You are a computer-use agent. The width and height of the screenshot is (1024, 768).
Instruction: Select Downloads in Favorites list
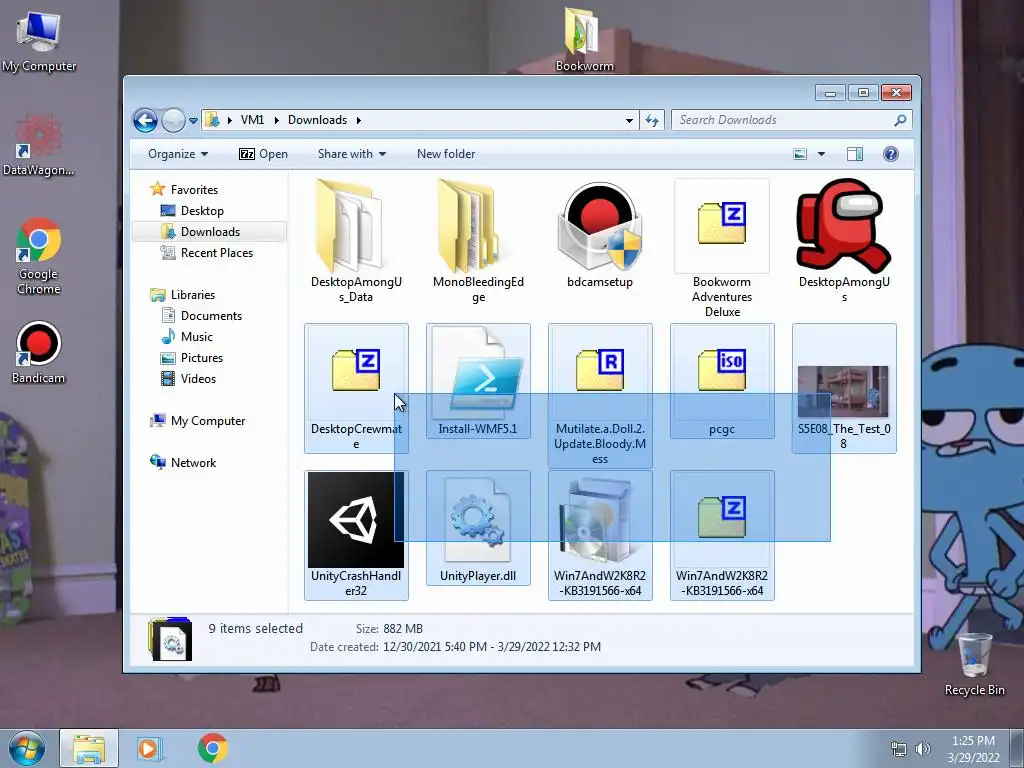[210, 232]
